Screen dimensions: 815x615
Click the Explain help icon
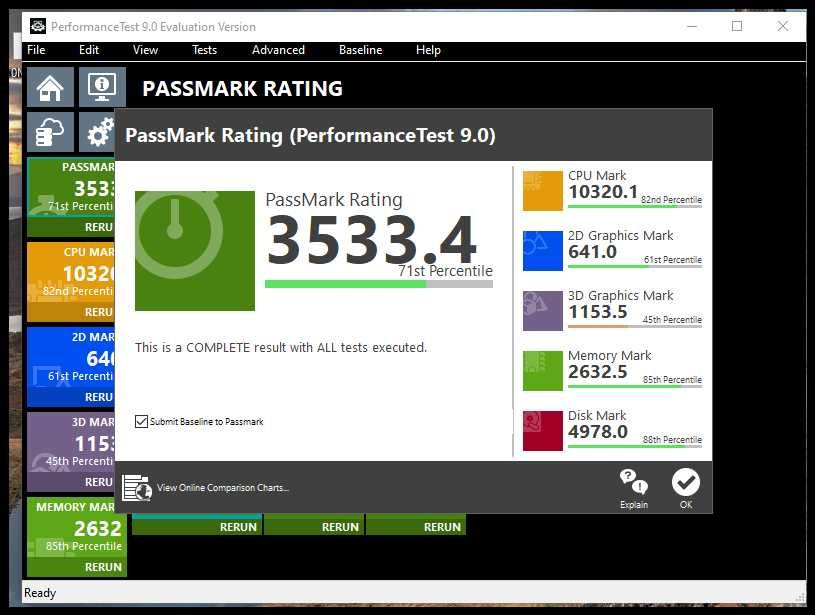point(634,482)
